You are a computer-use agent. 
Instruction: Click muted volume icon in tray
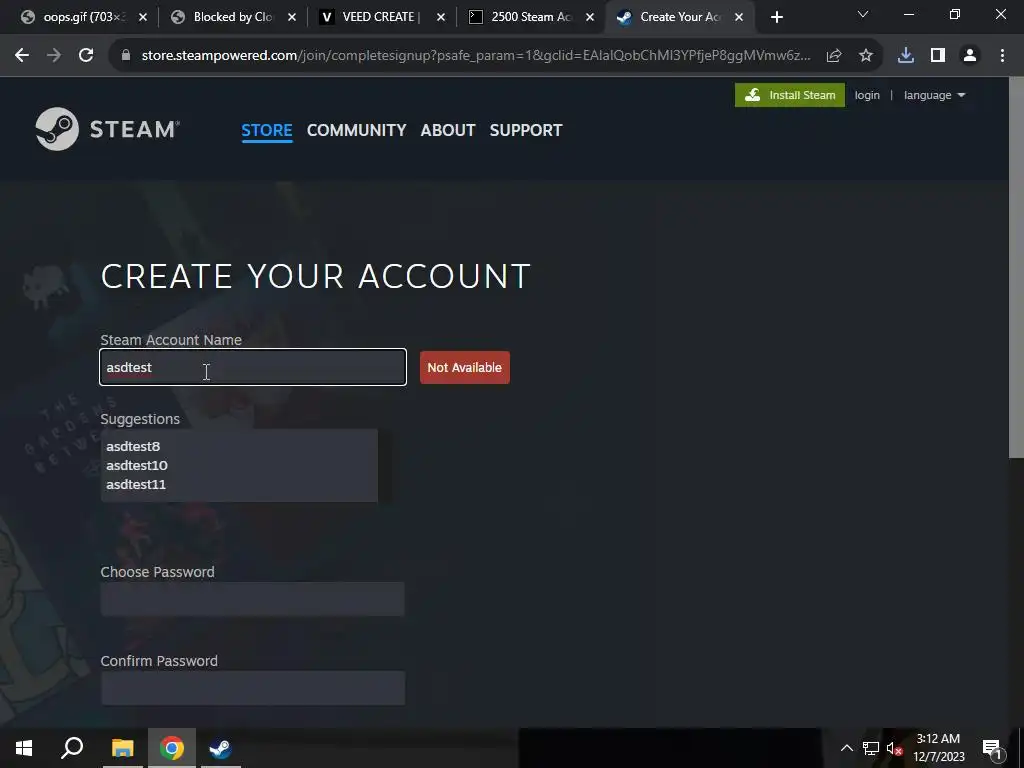point(894,748)
